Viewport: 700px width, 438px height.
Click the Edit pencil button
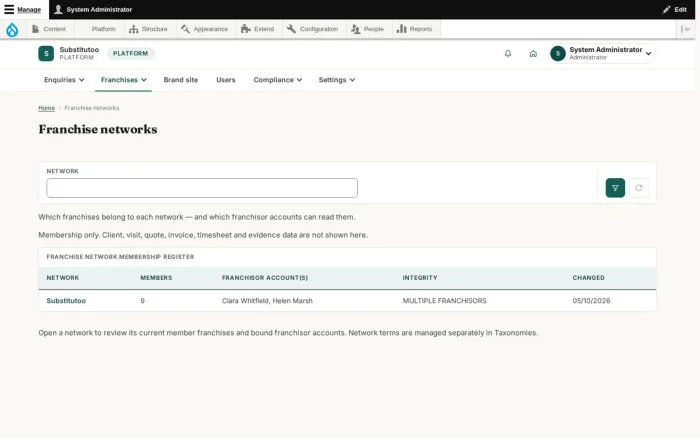675,9
